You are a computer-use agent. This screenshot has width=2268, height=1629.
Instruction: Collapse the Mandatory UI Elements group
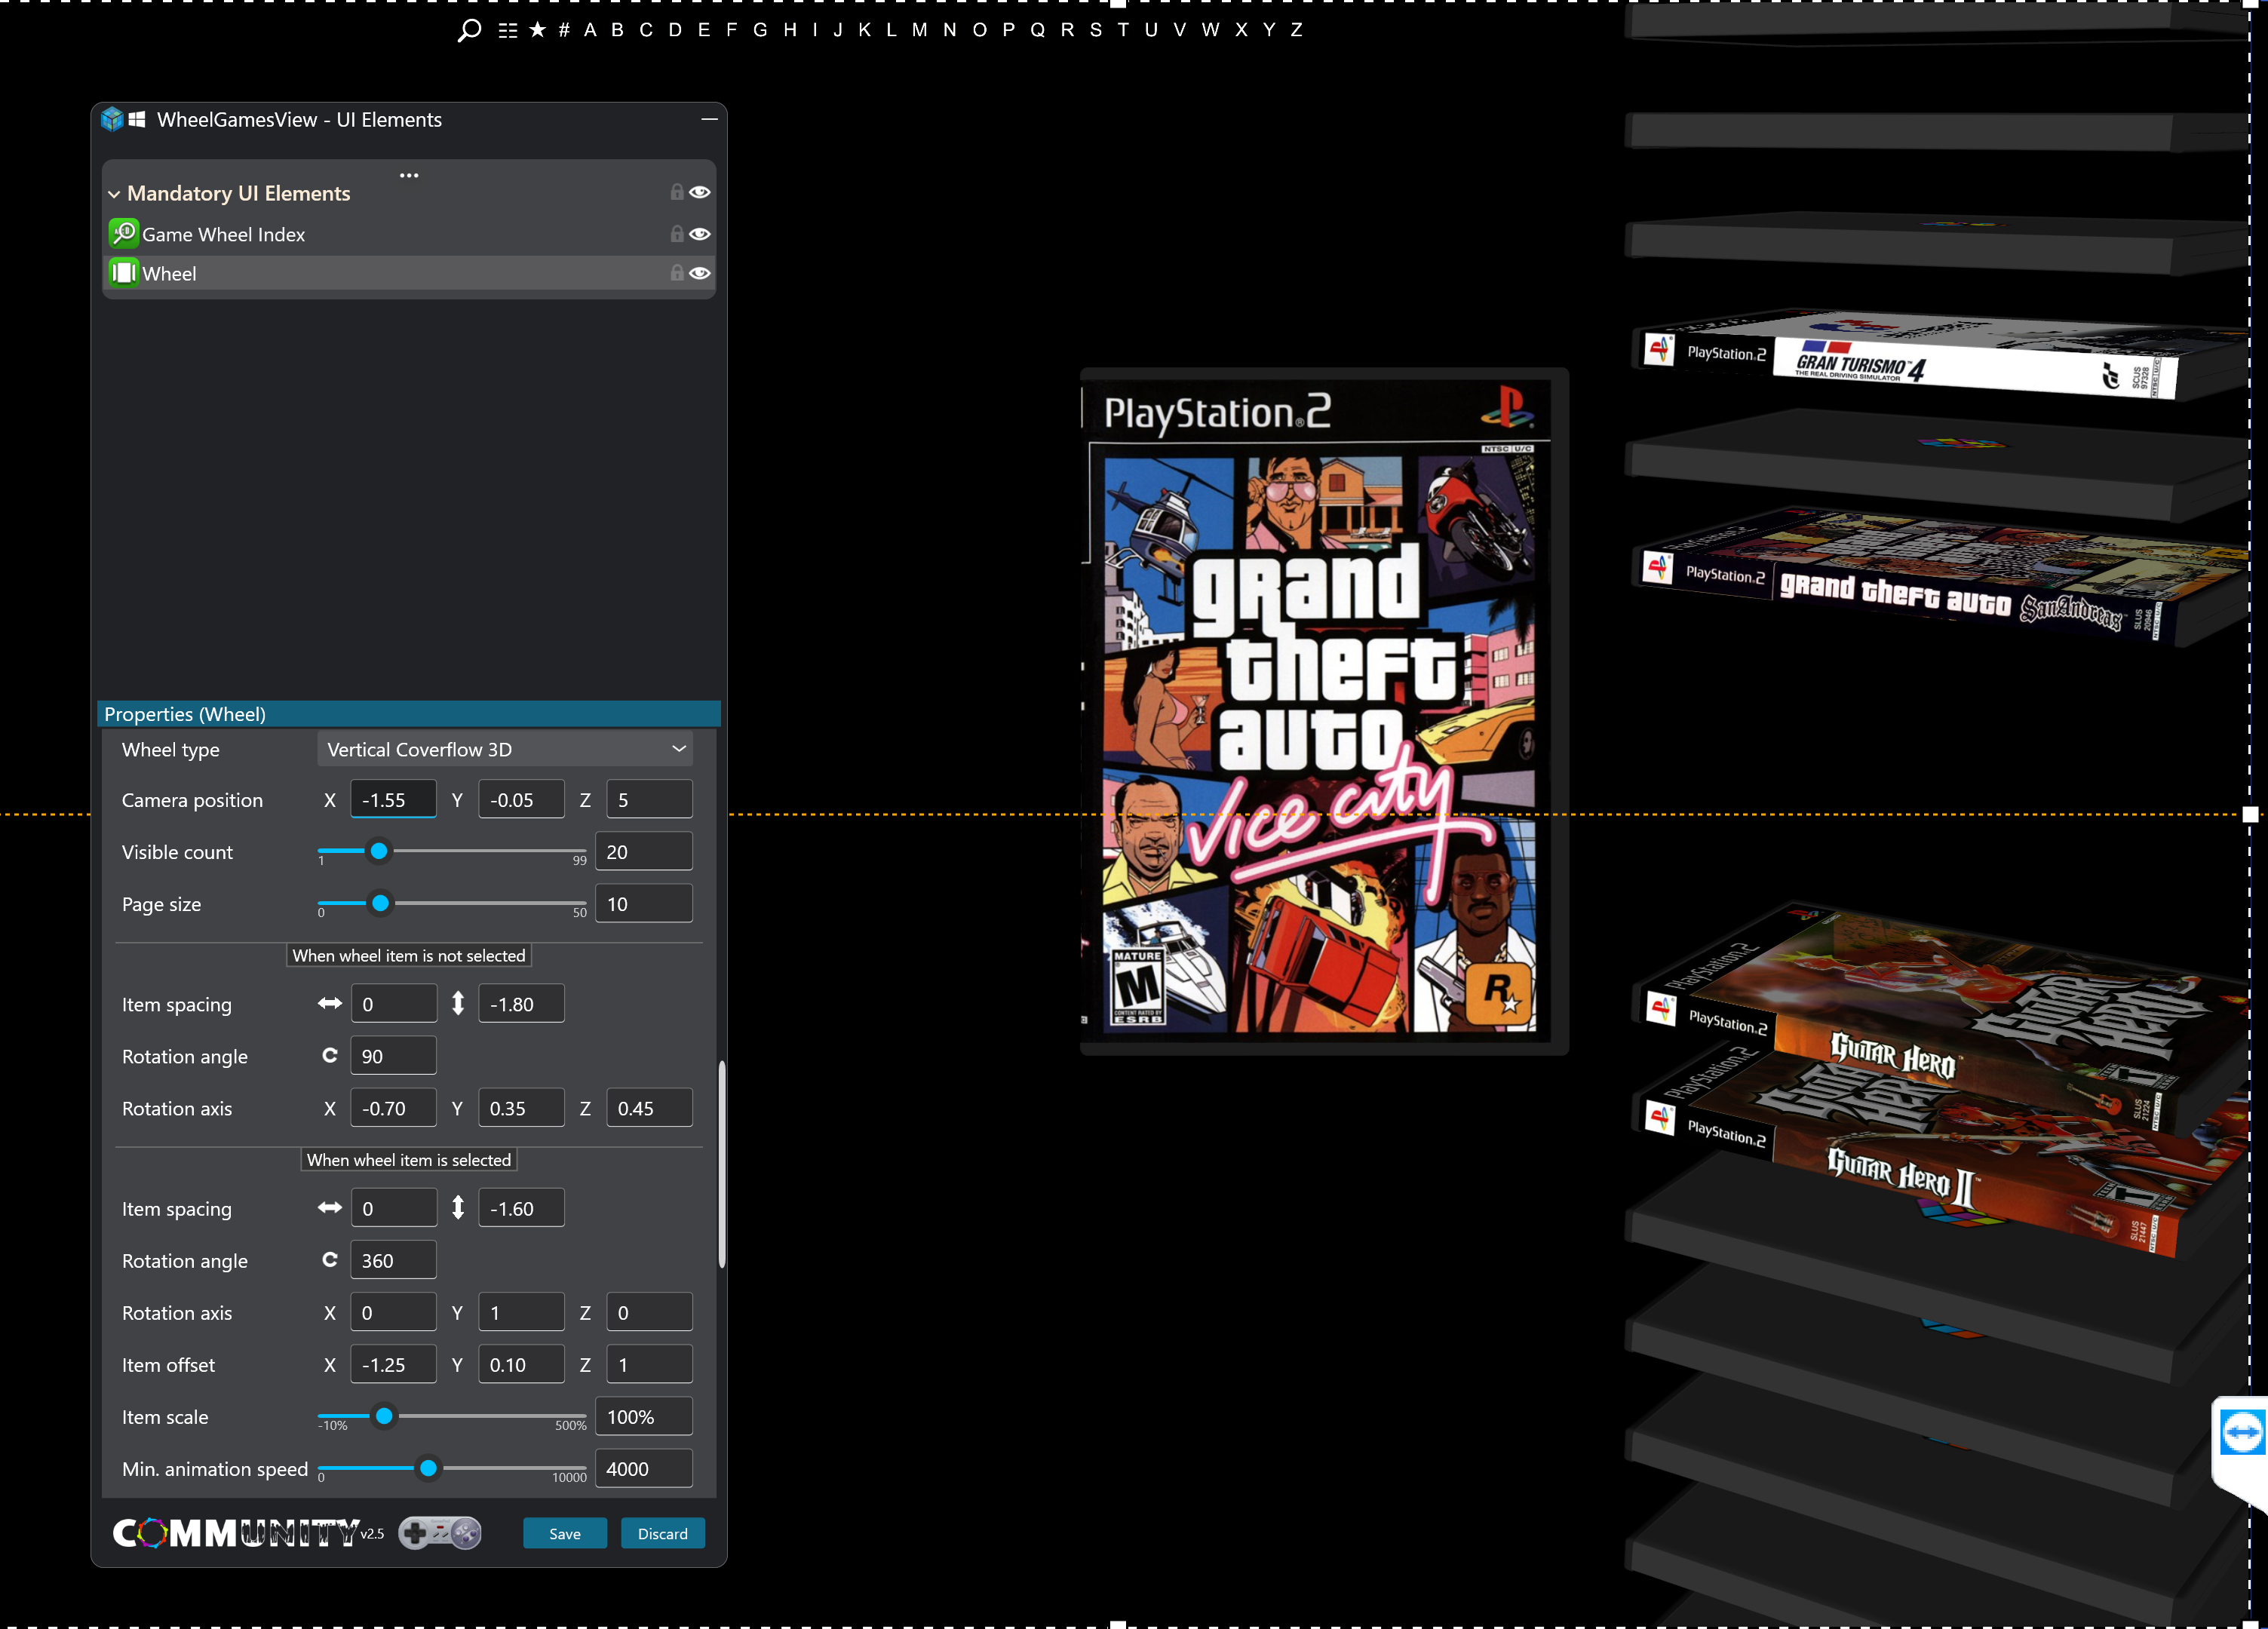pos(114,194)
